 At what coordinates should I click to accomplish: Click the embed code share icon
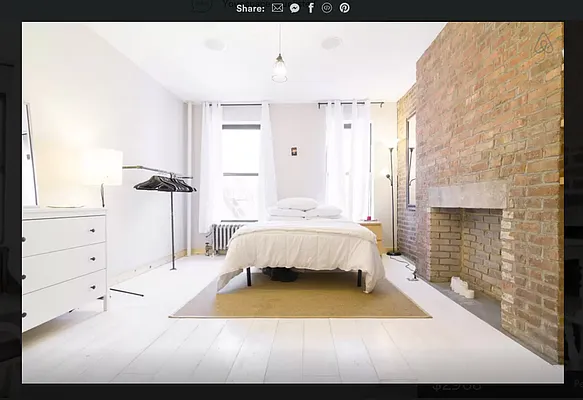click(327, 8)
